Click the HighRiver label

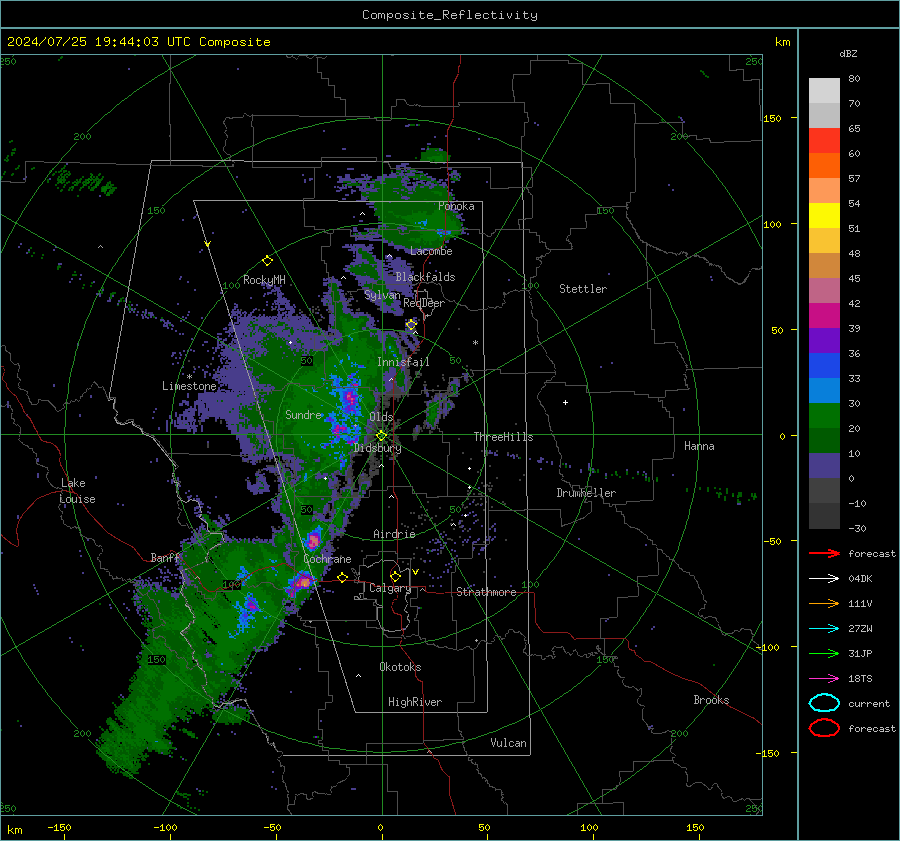click(415, 702)
